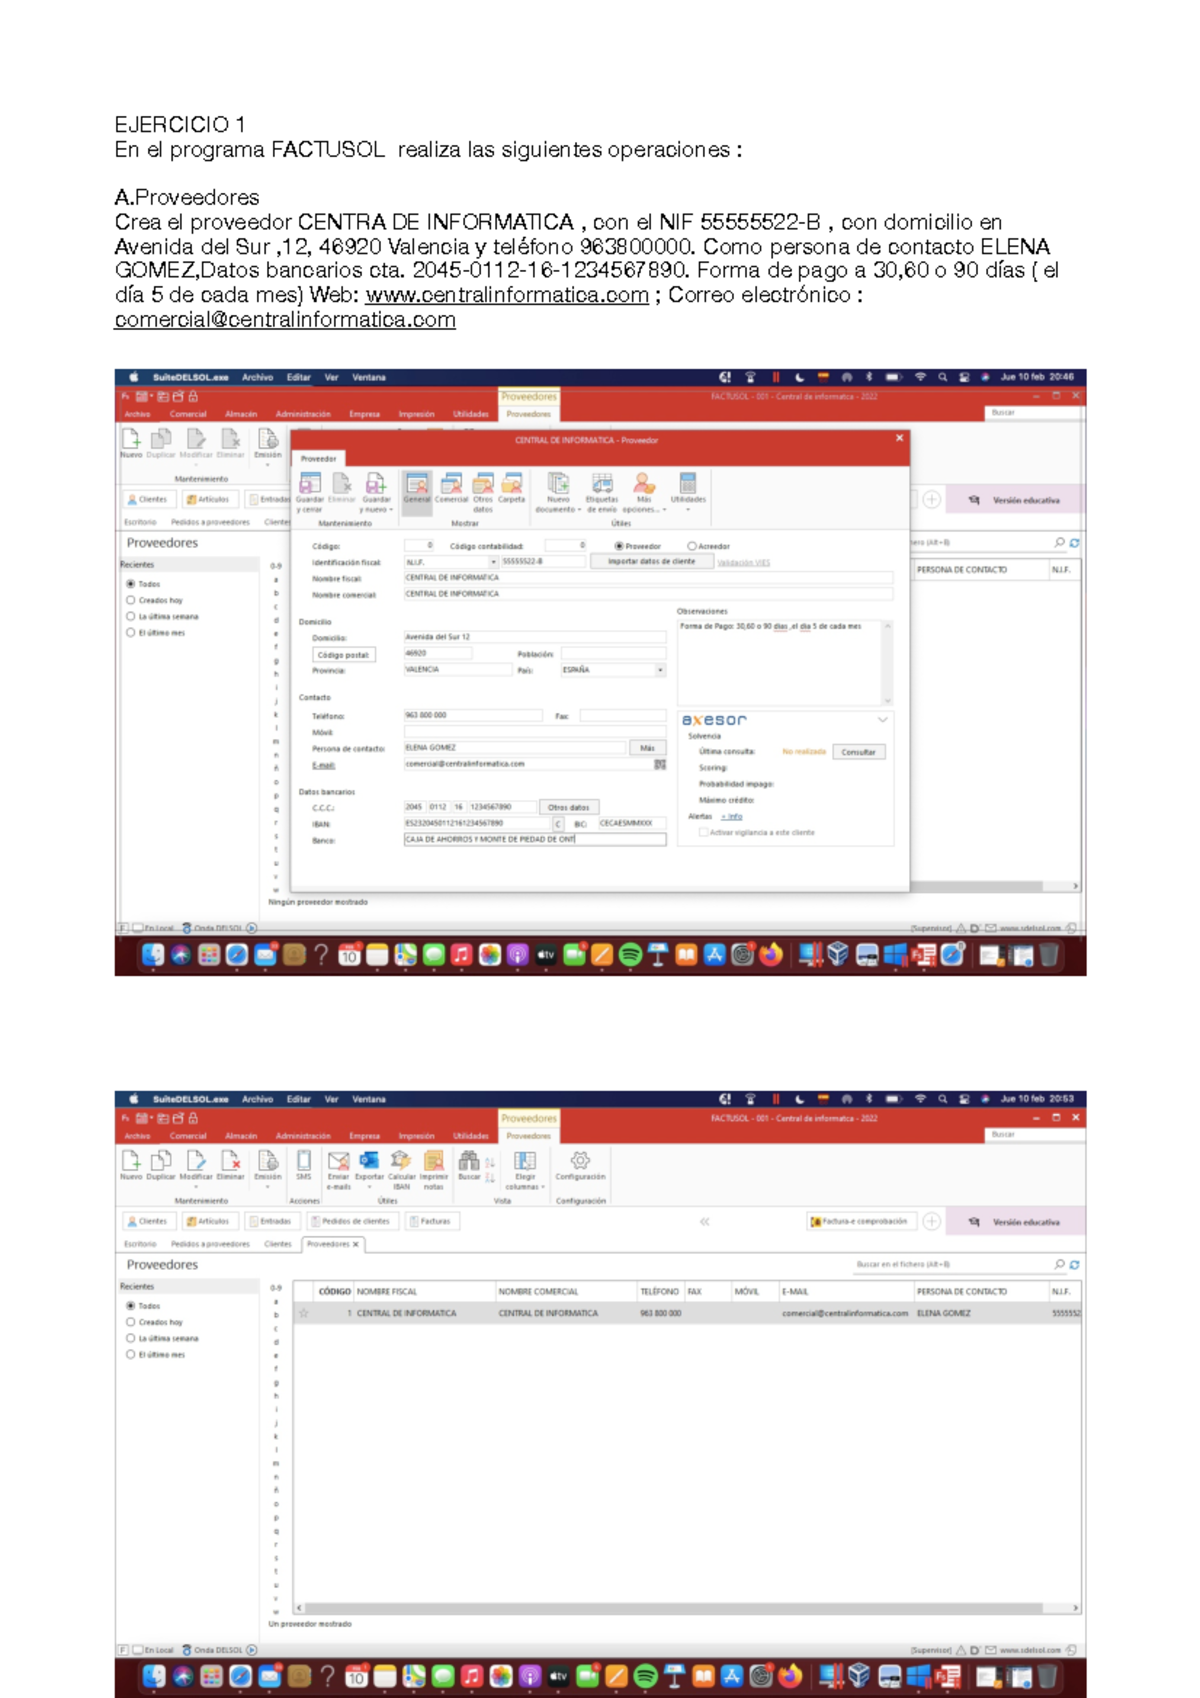
Task: Click the Validación VIES link
Action: (743, 562)
